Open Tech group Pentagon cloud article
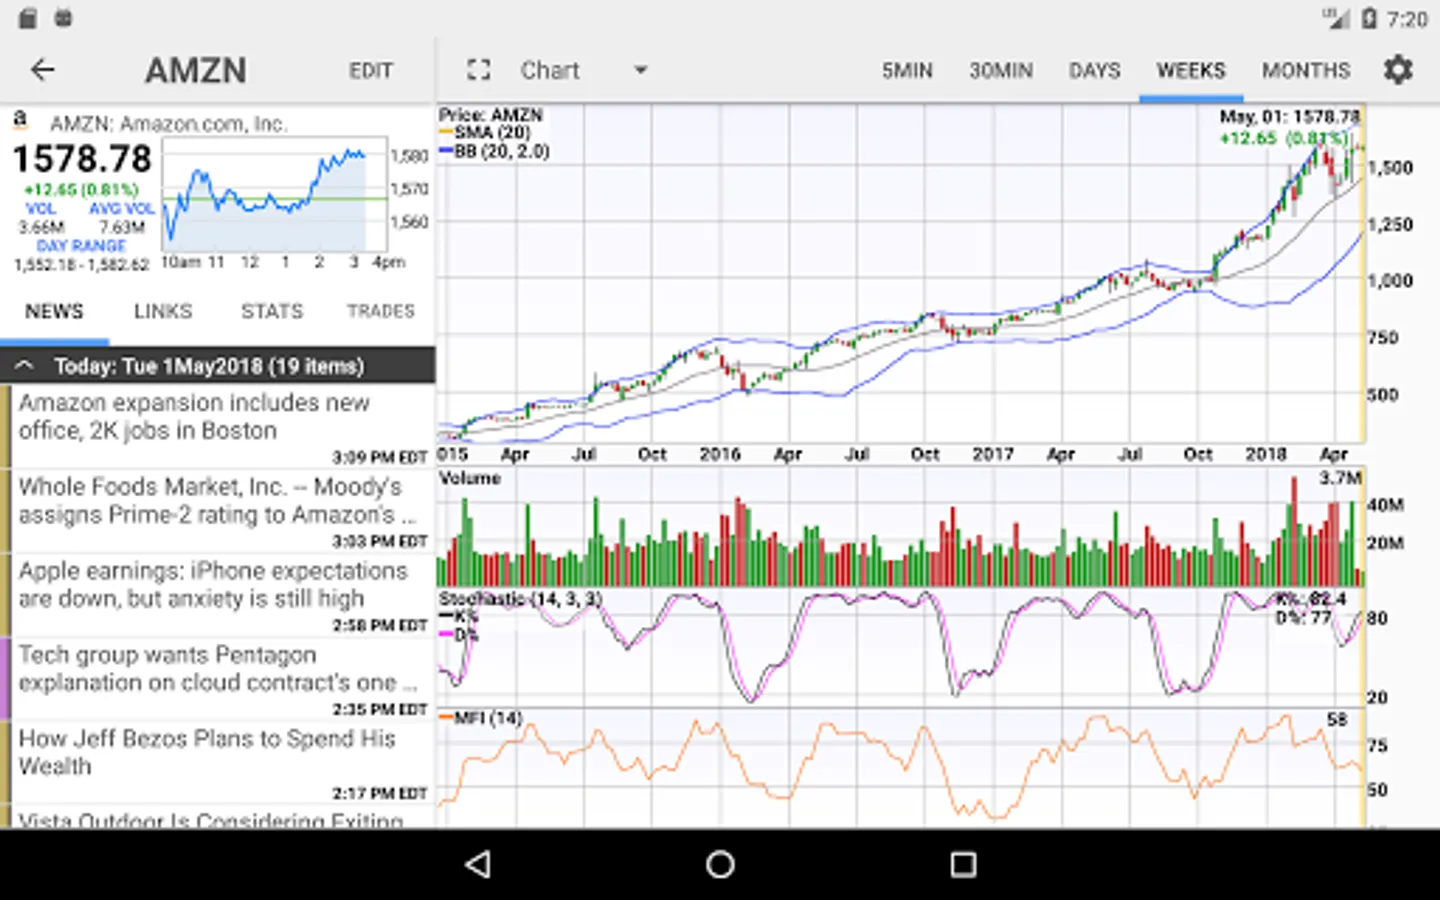Image resolution: width=1440 pixels, height=900 pixels. 218,678
